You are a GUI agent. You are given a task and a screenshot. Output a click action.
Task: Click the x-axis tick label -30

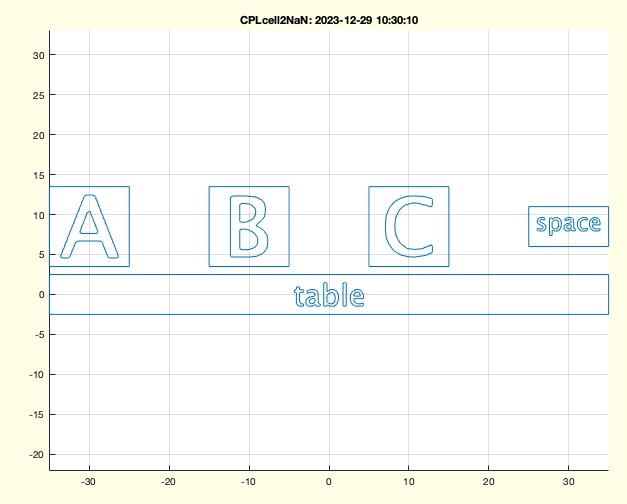(89, 481)
